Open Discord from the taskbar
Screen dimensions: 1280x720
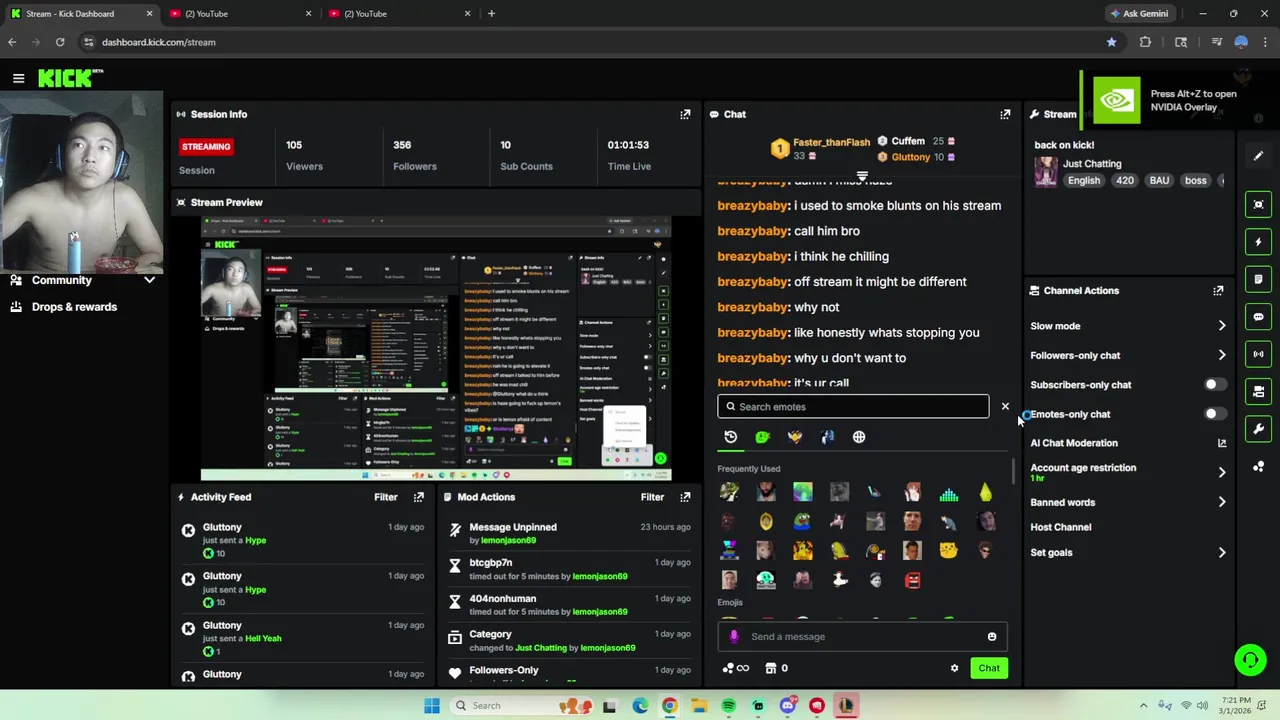(787, 706)
